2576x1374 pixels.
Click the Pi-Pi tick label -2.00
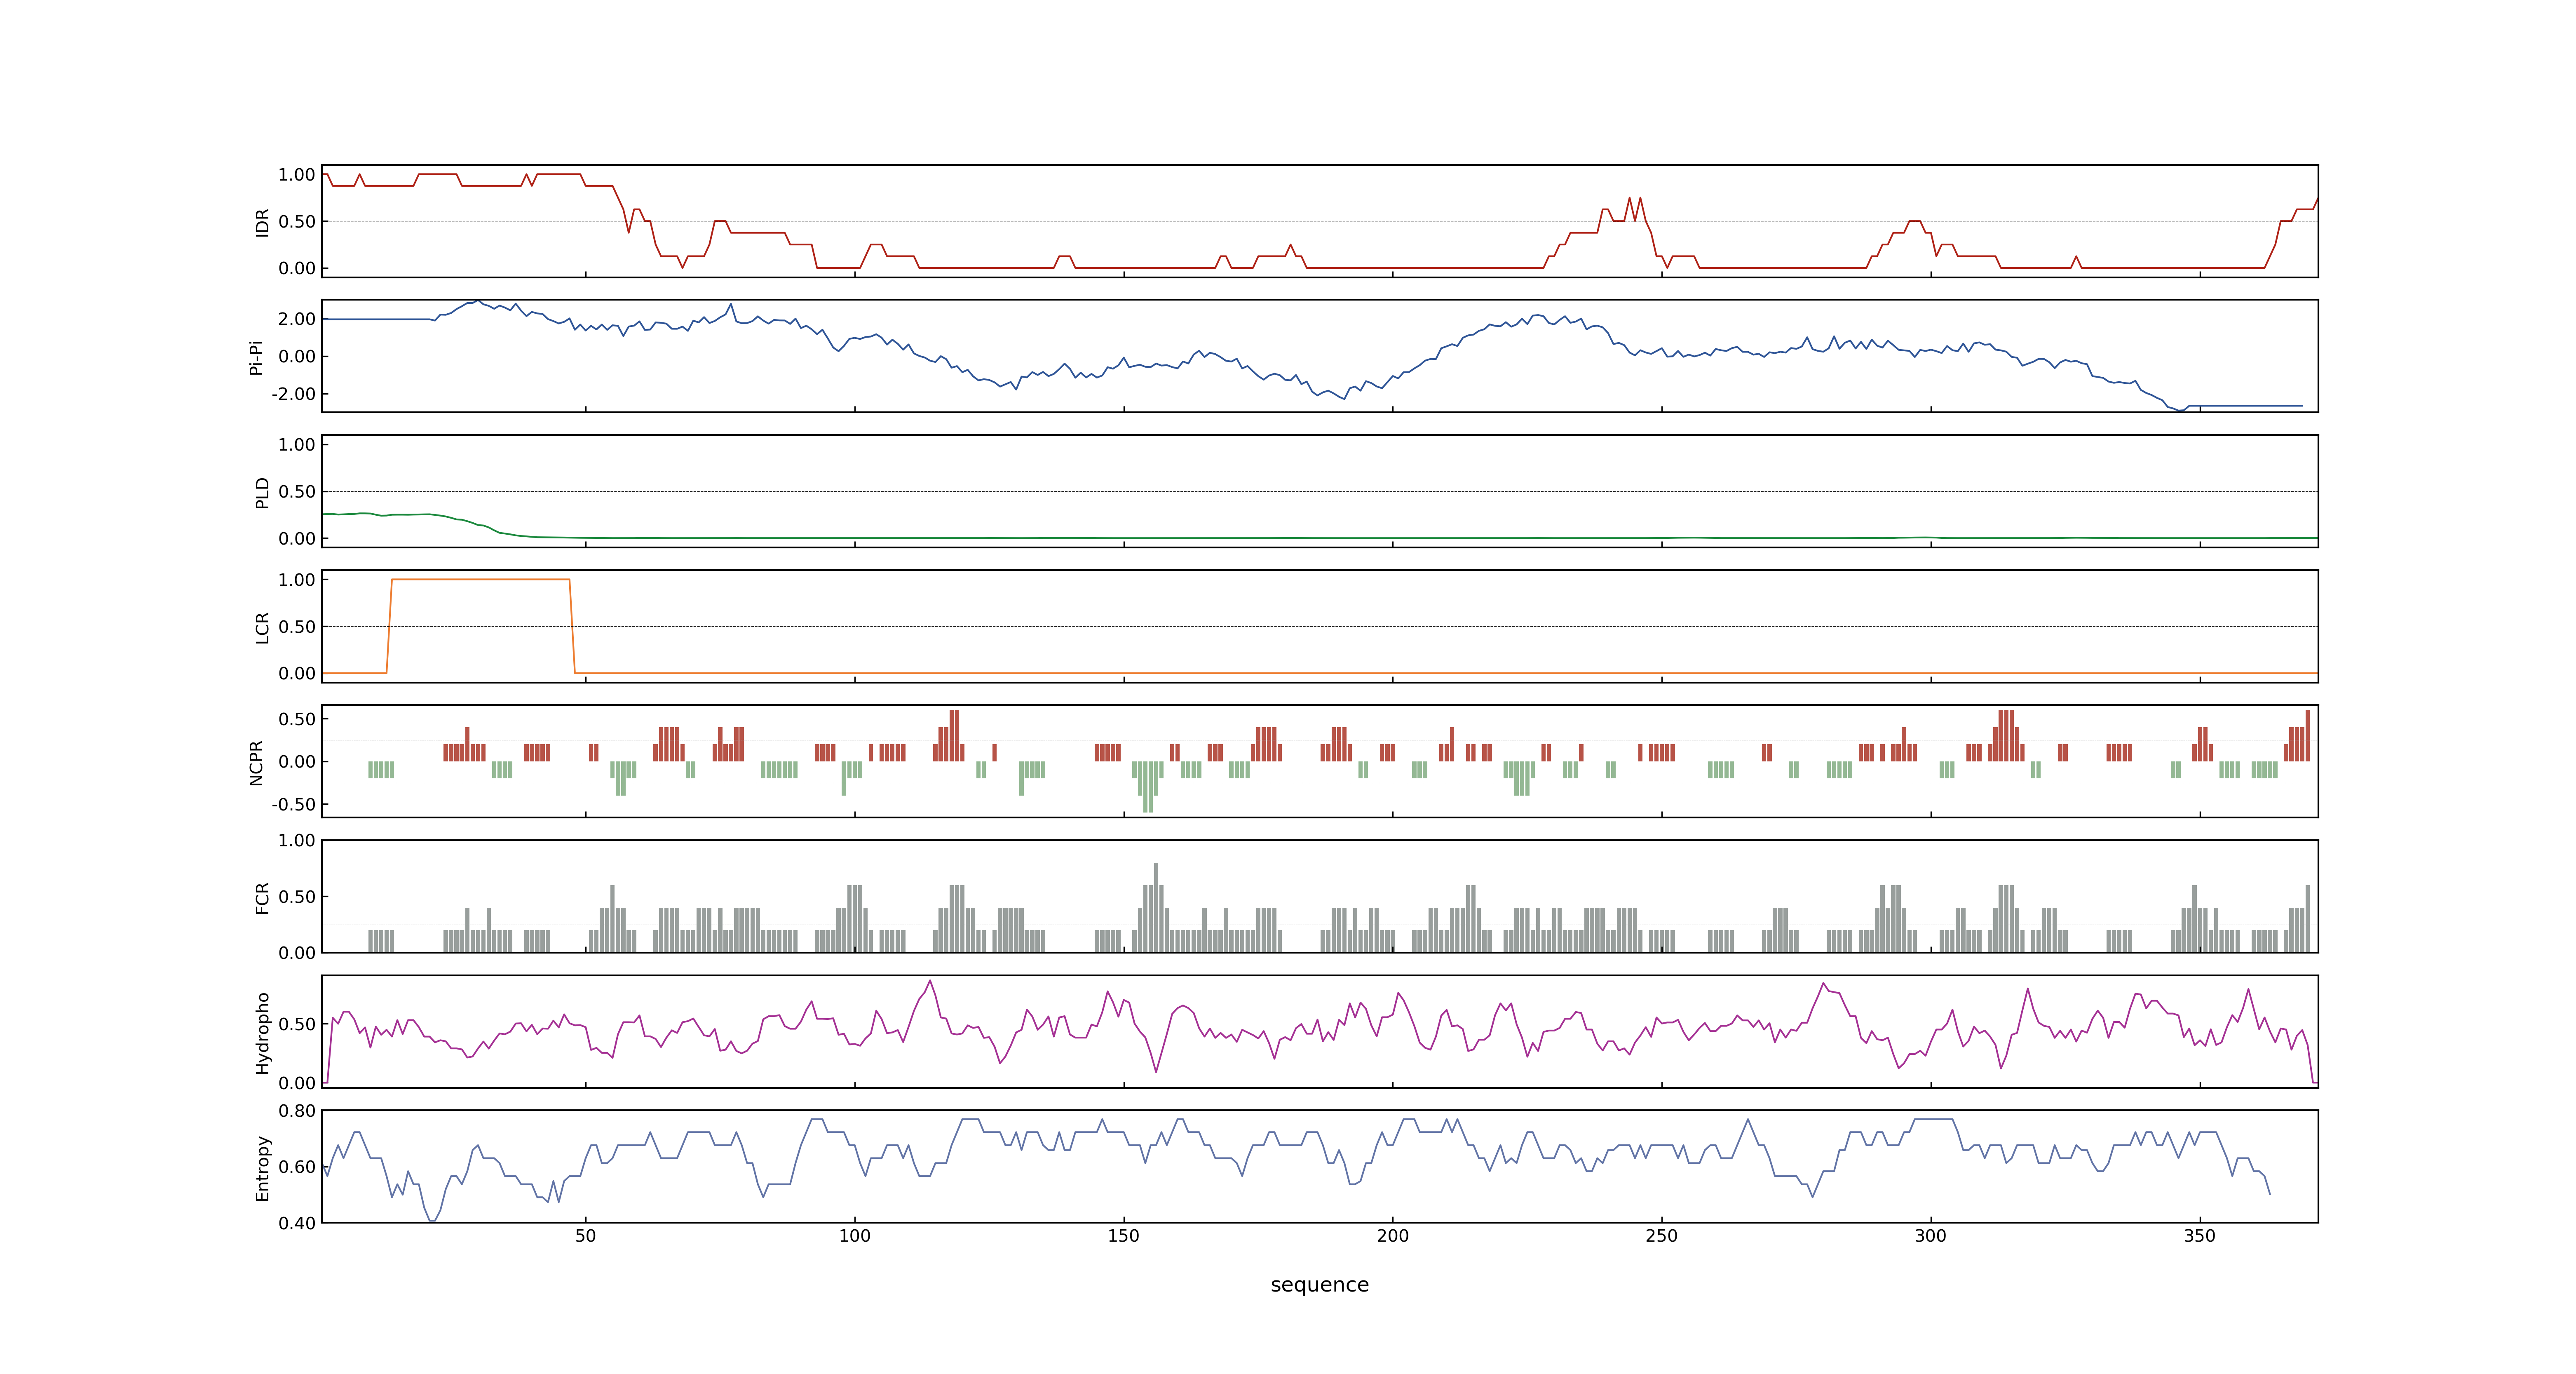(x=293, y=394)
